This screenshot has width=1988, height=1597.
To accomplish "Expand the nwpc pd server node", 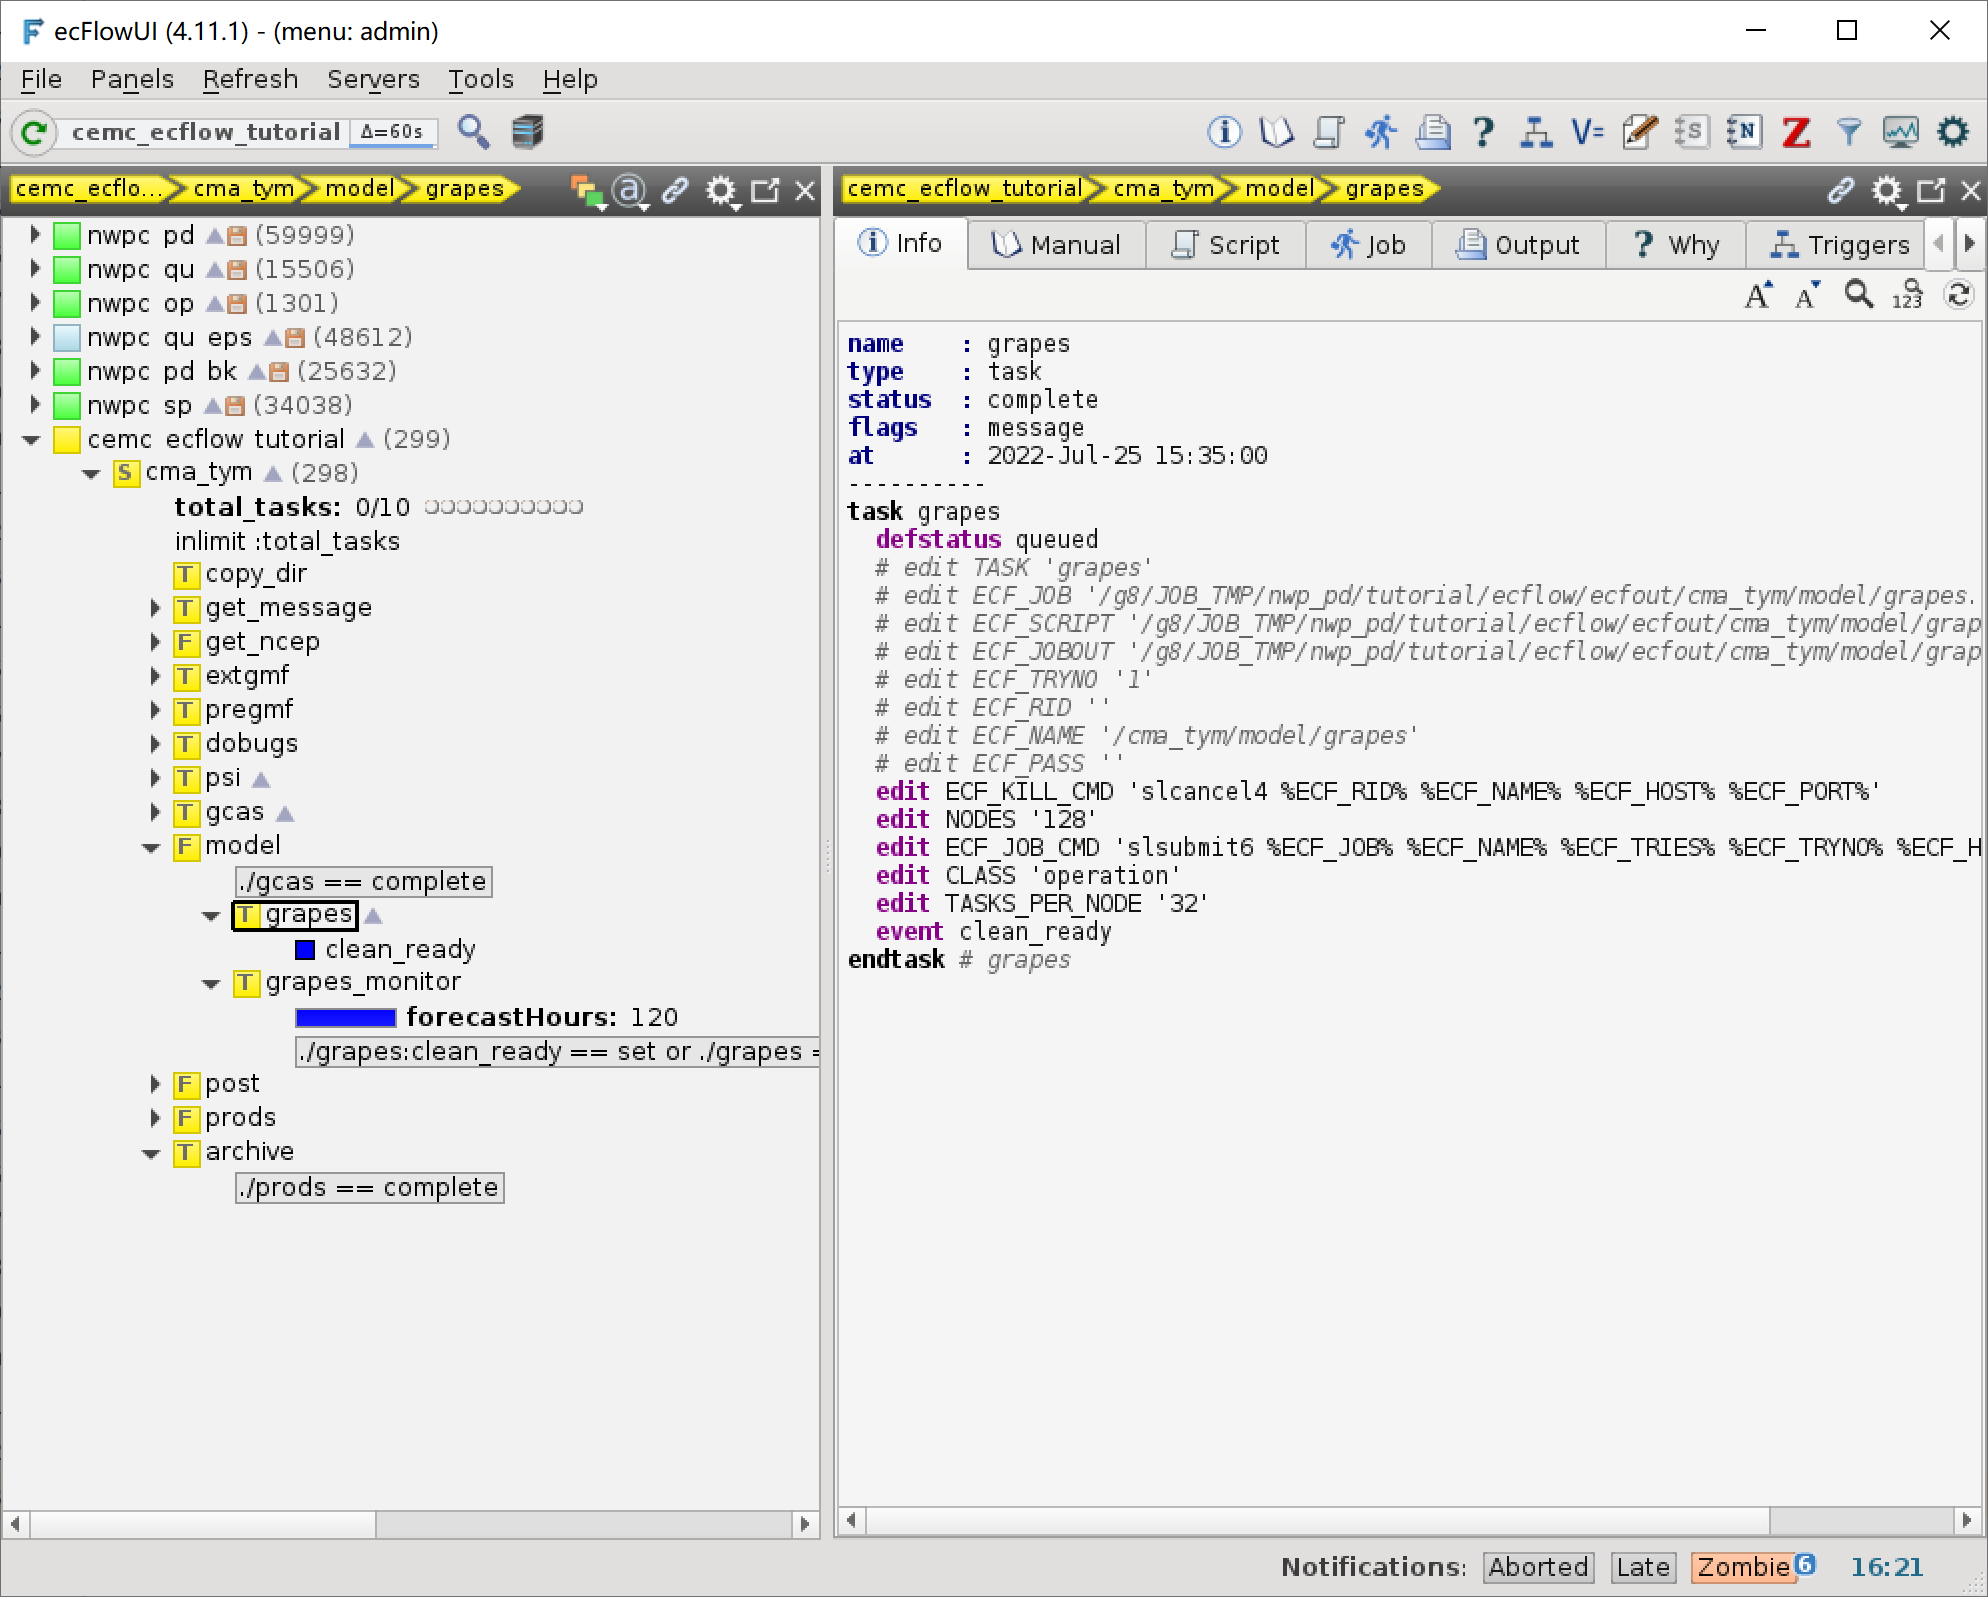I will [35, 235].
